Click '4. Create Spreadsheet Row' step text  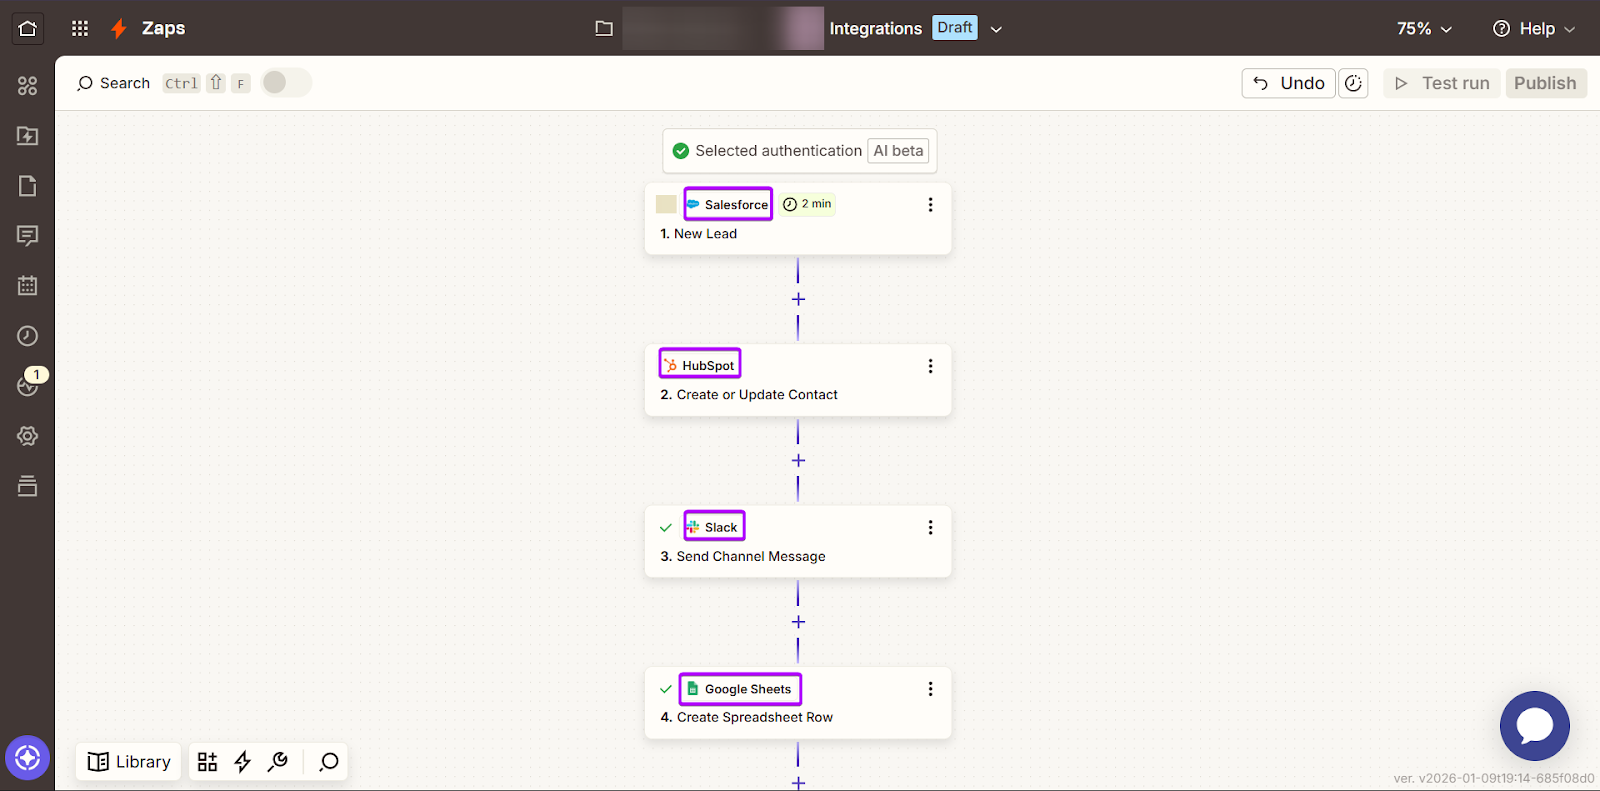(x=746, y=717)
